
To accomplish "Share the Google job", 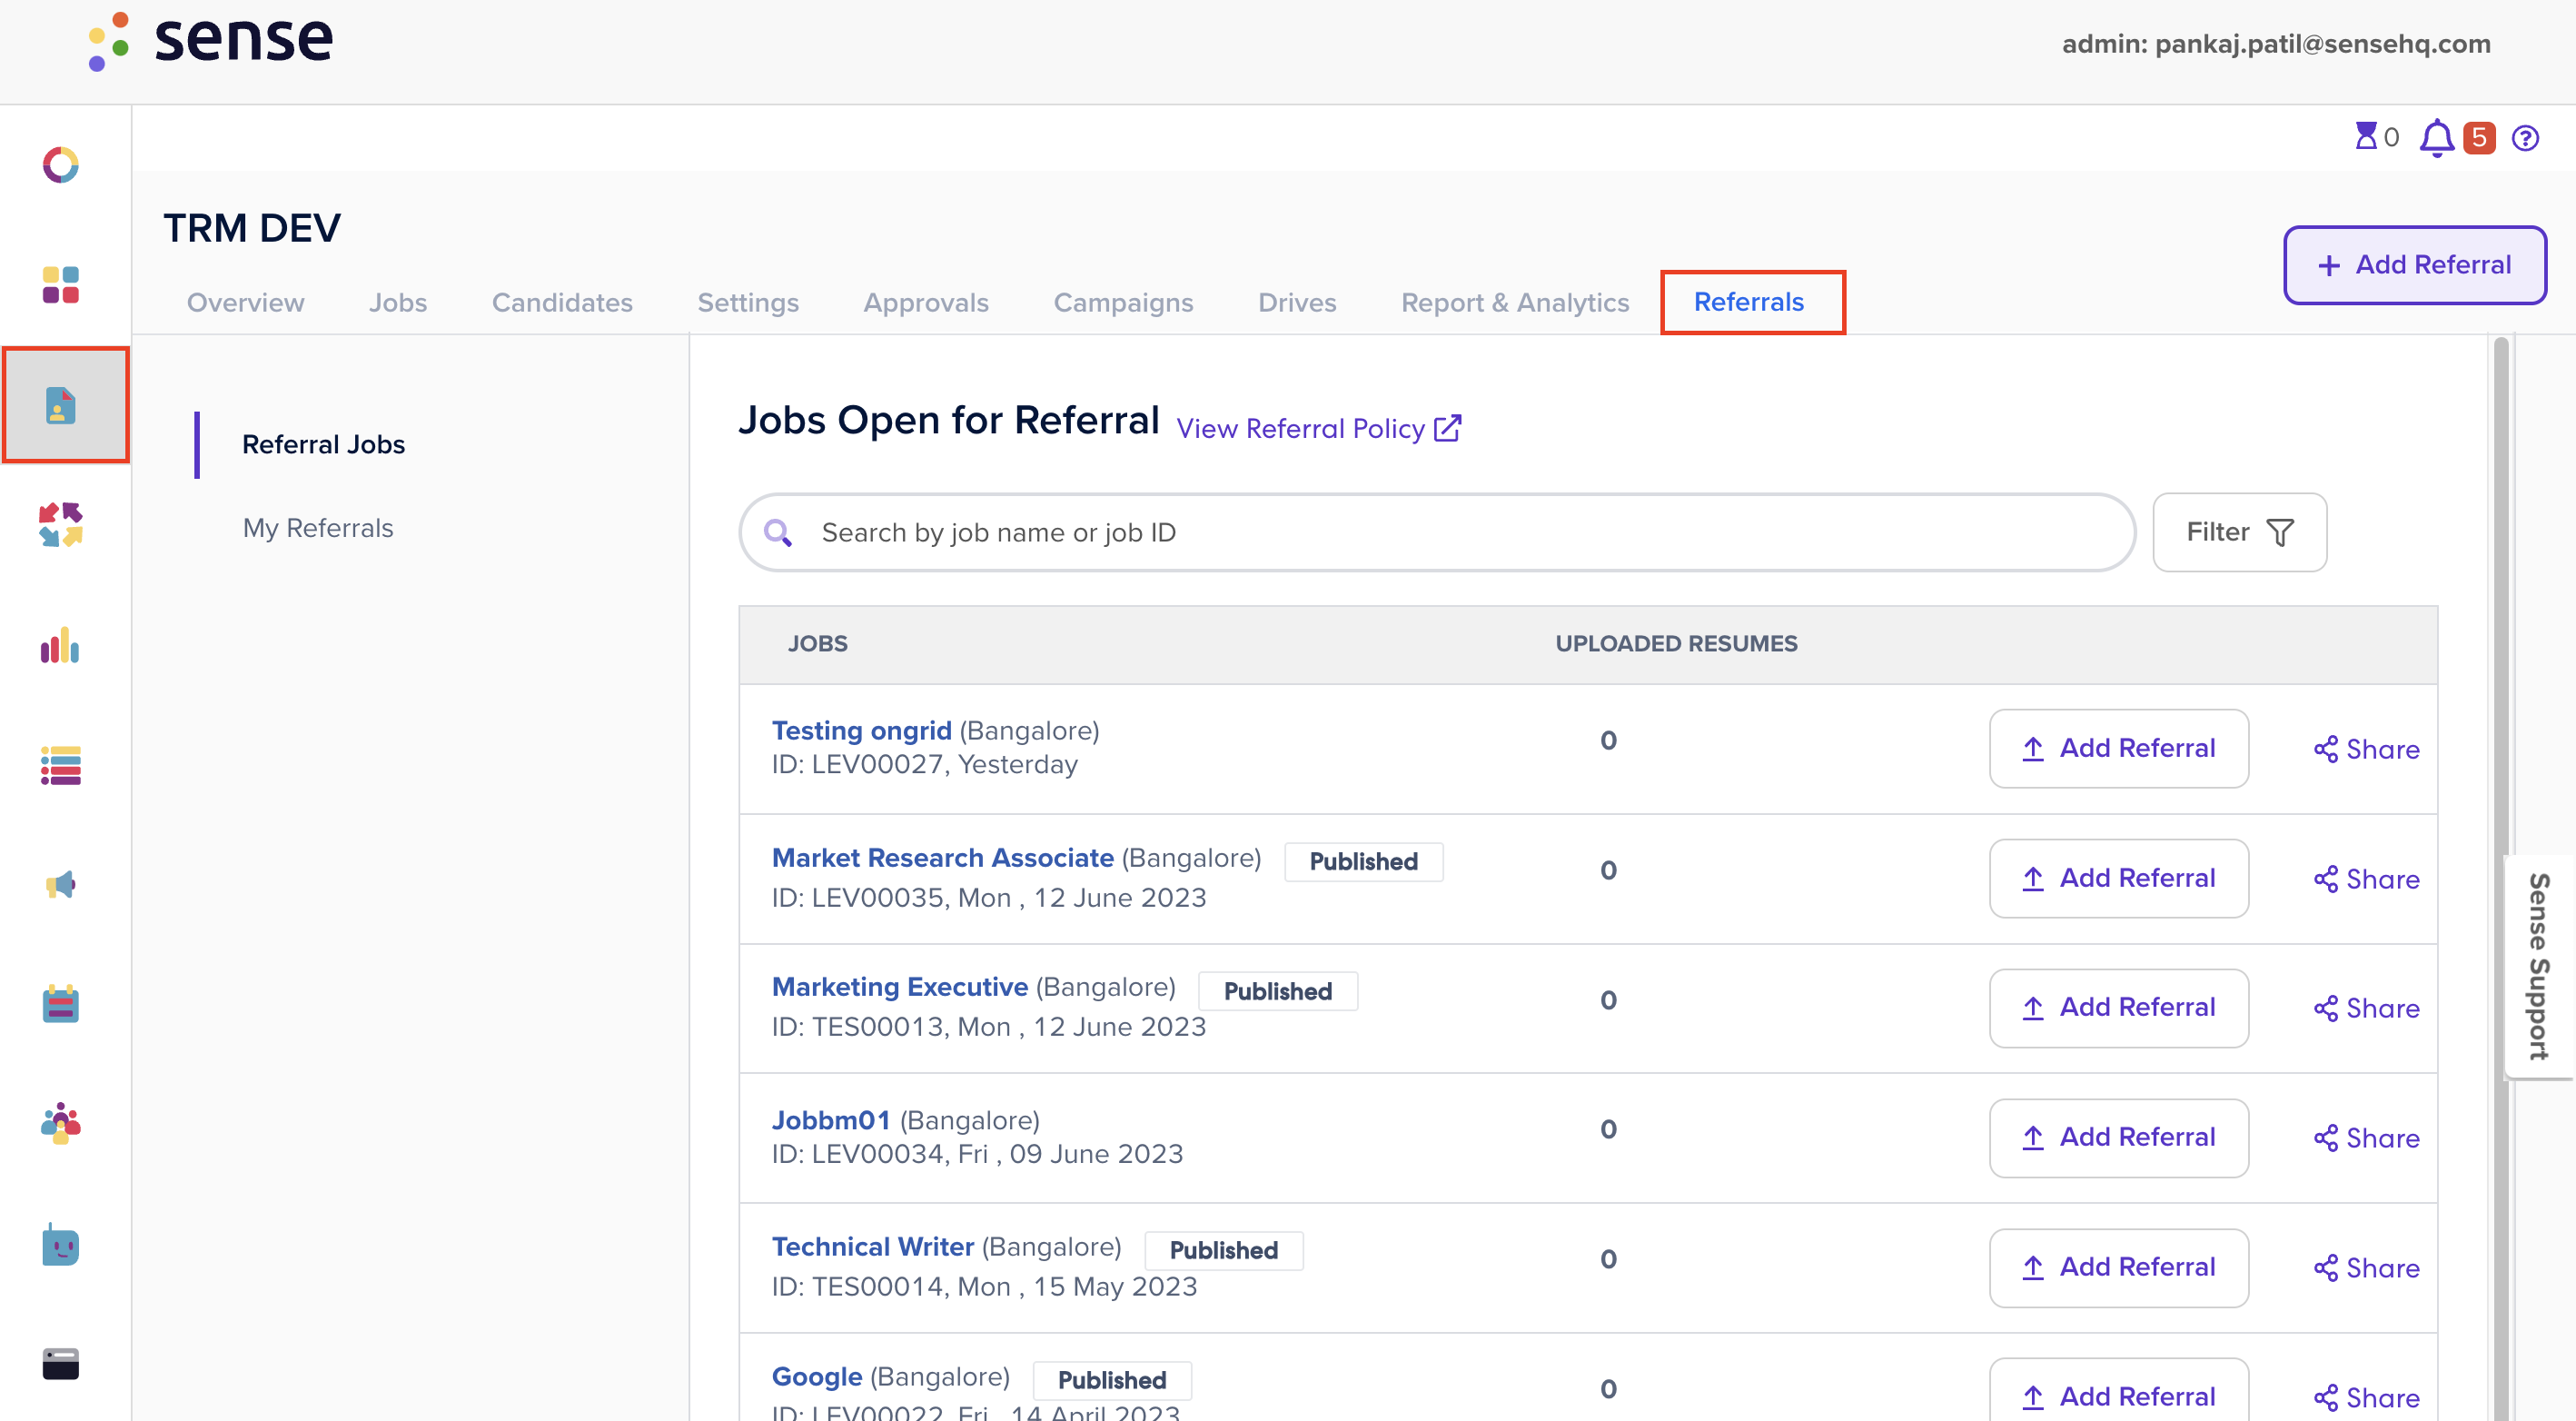I will [2366, 1398].
